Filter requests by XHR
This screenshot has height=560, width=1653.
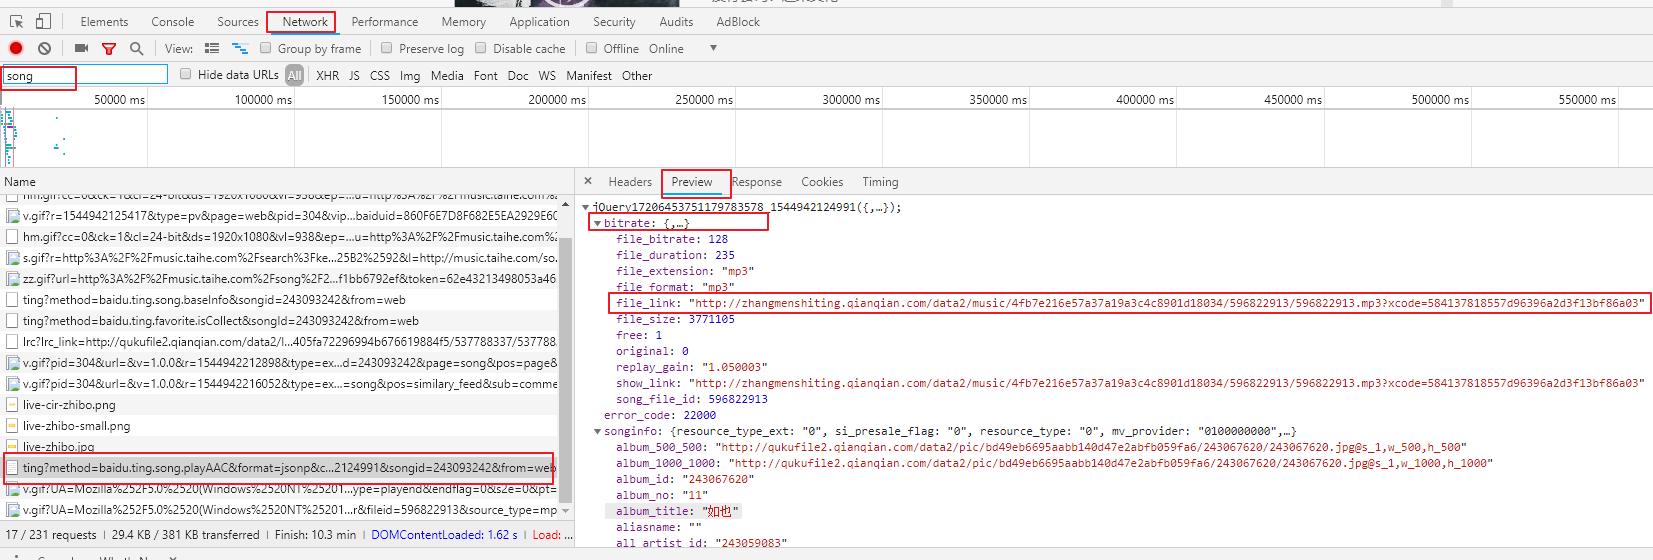pos(327,75)
